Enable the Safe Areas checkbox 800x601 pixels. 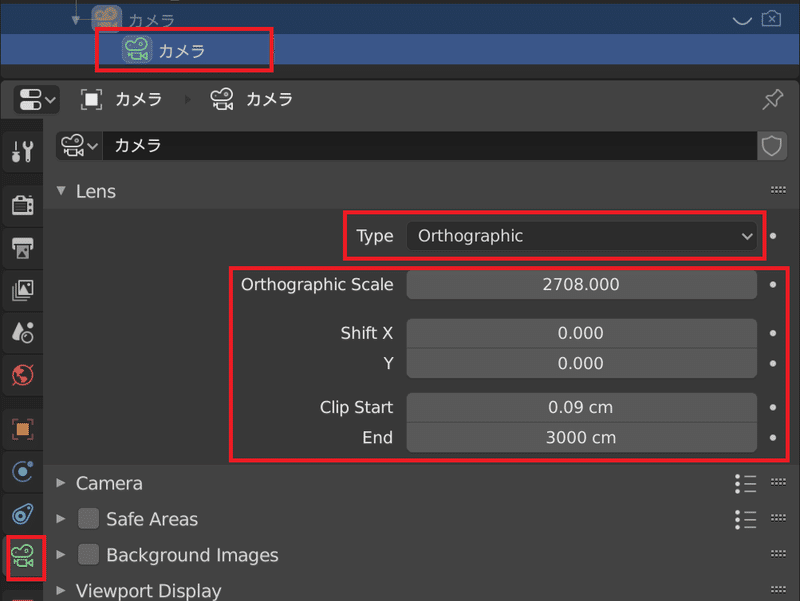tap(88, 519)
